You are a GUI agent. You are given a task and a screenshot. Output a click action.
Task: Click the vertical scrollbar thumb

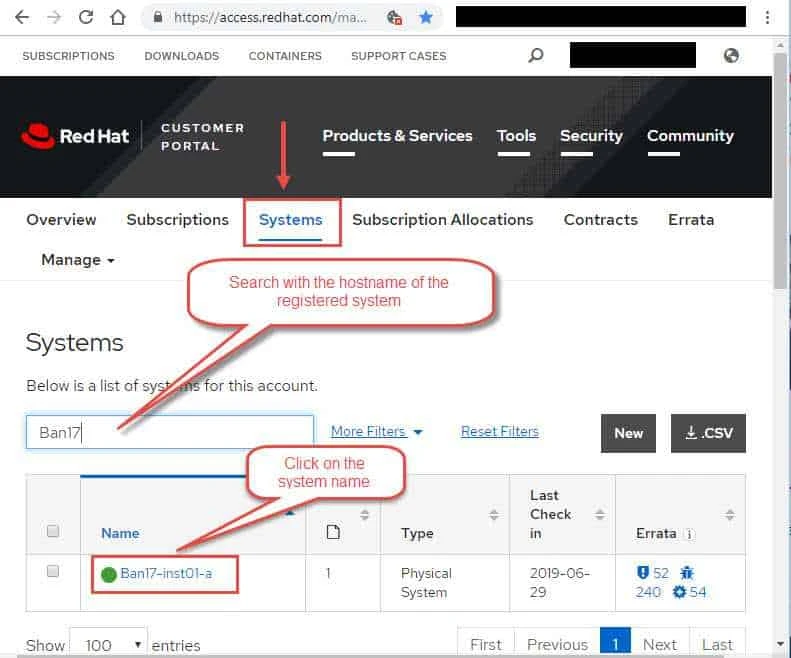(781, 169)
